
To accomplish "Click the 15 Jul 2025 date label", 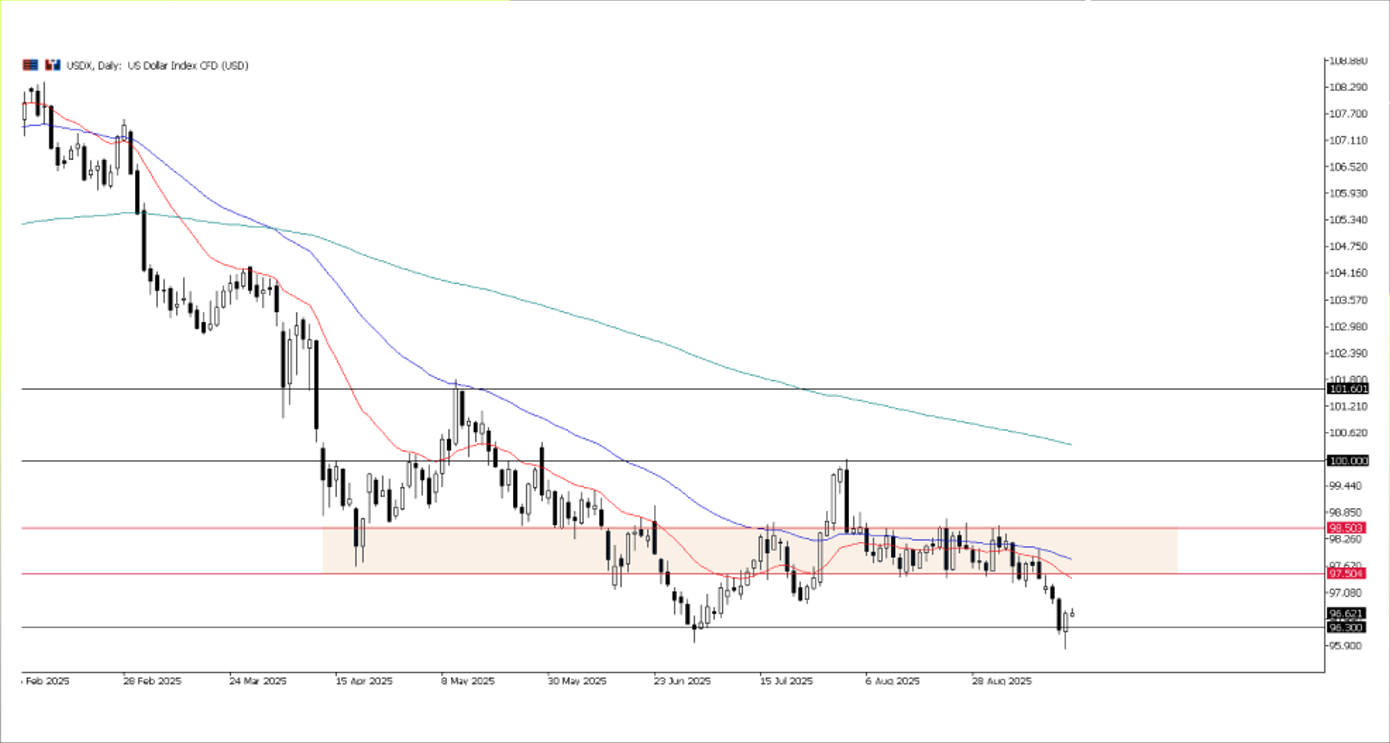I will pyautogui.click(x=788, y=681).
